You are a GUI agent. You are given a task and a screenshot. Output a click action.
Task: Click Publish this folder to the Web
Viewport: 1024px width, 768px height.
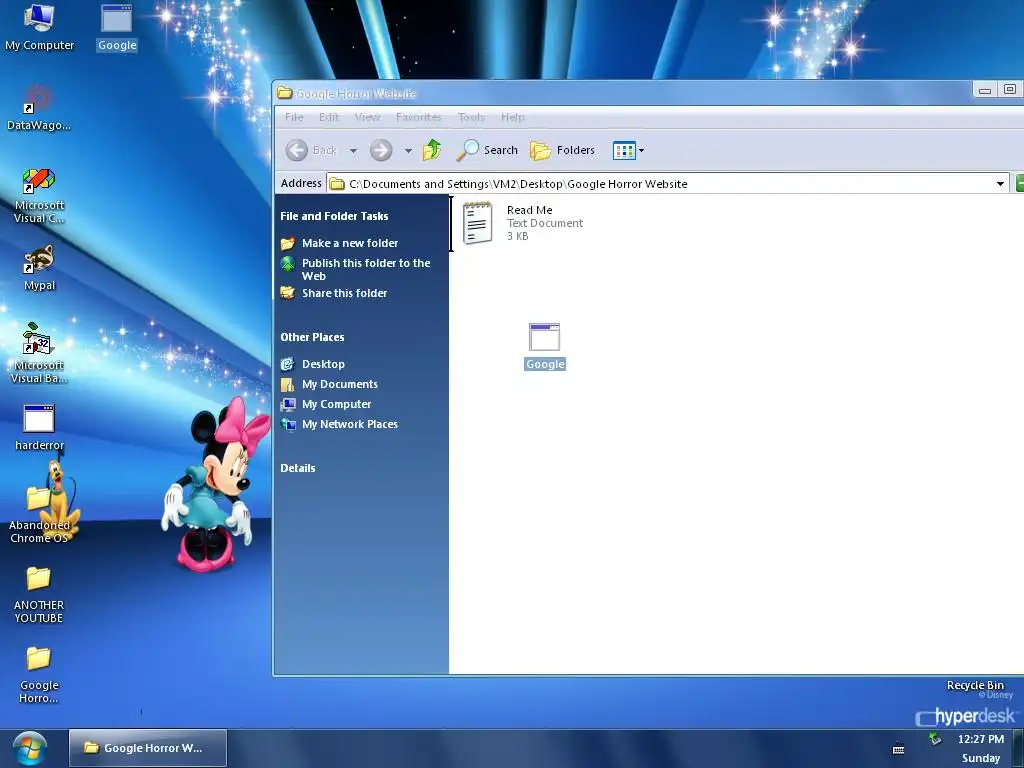355,269
